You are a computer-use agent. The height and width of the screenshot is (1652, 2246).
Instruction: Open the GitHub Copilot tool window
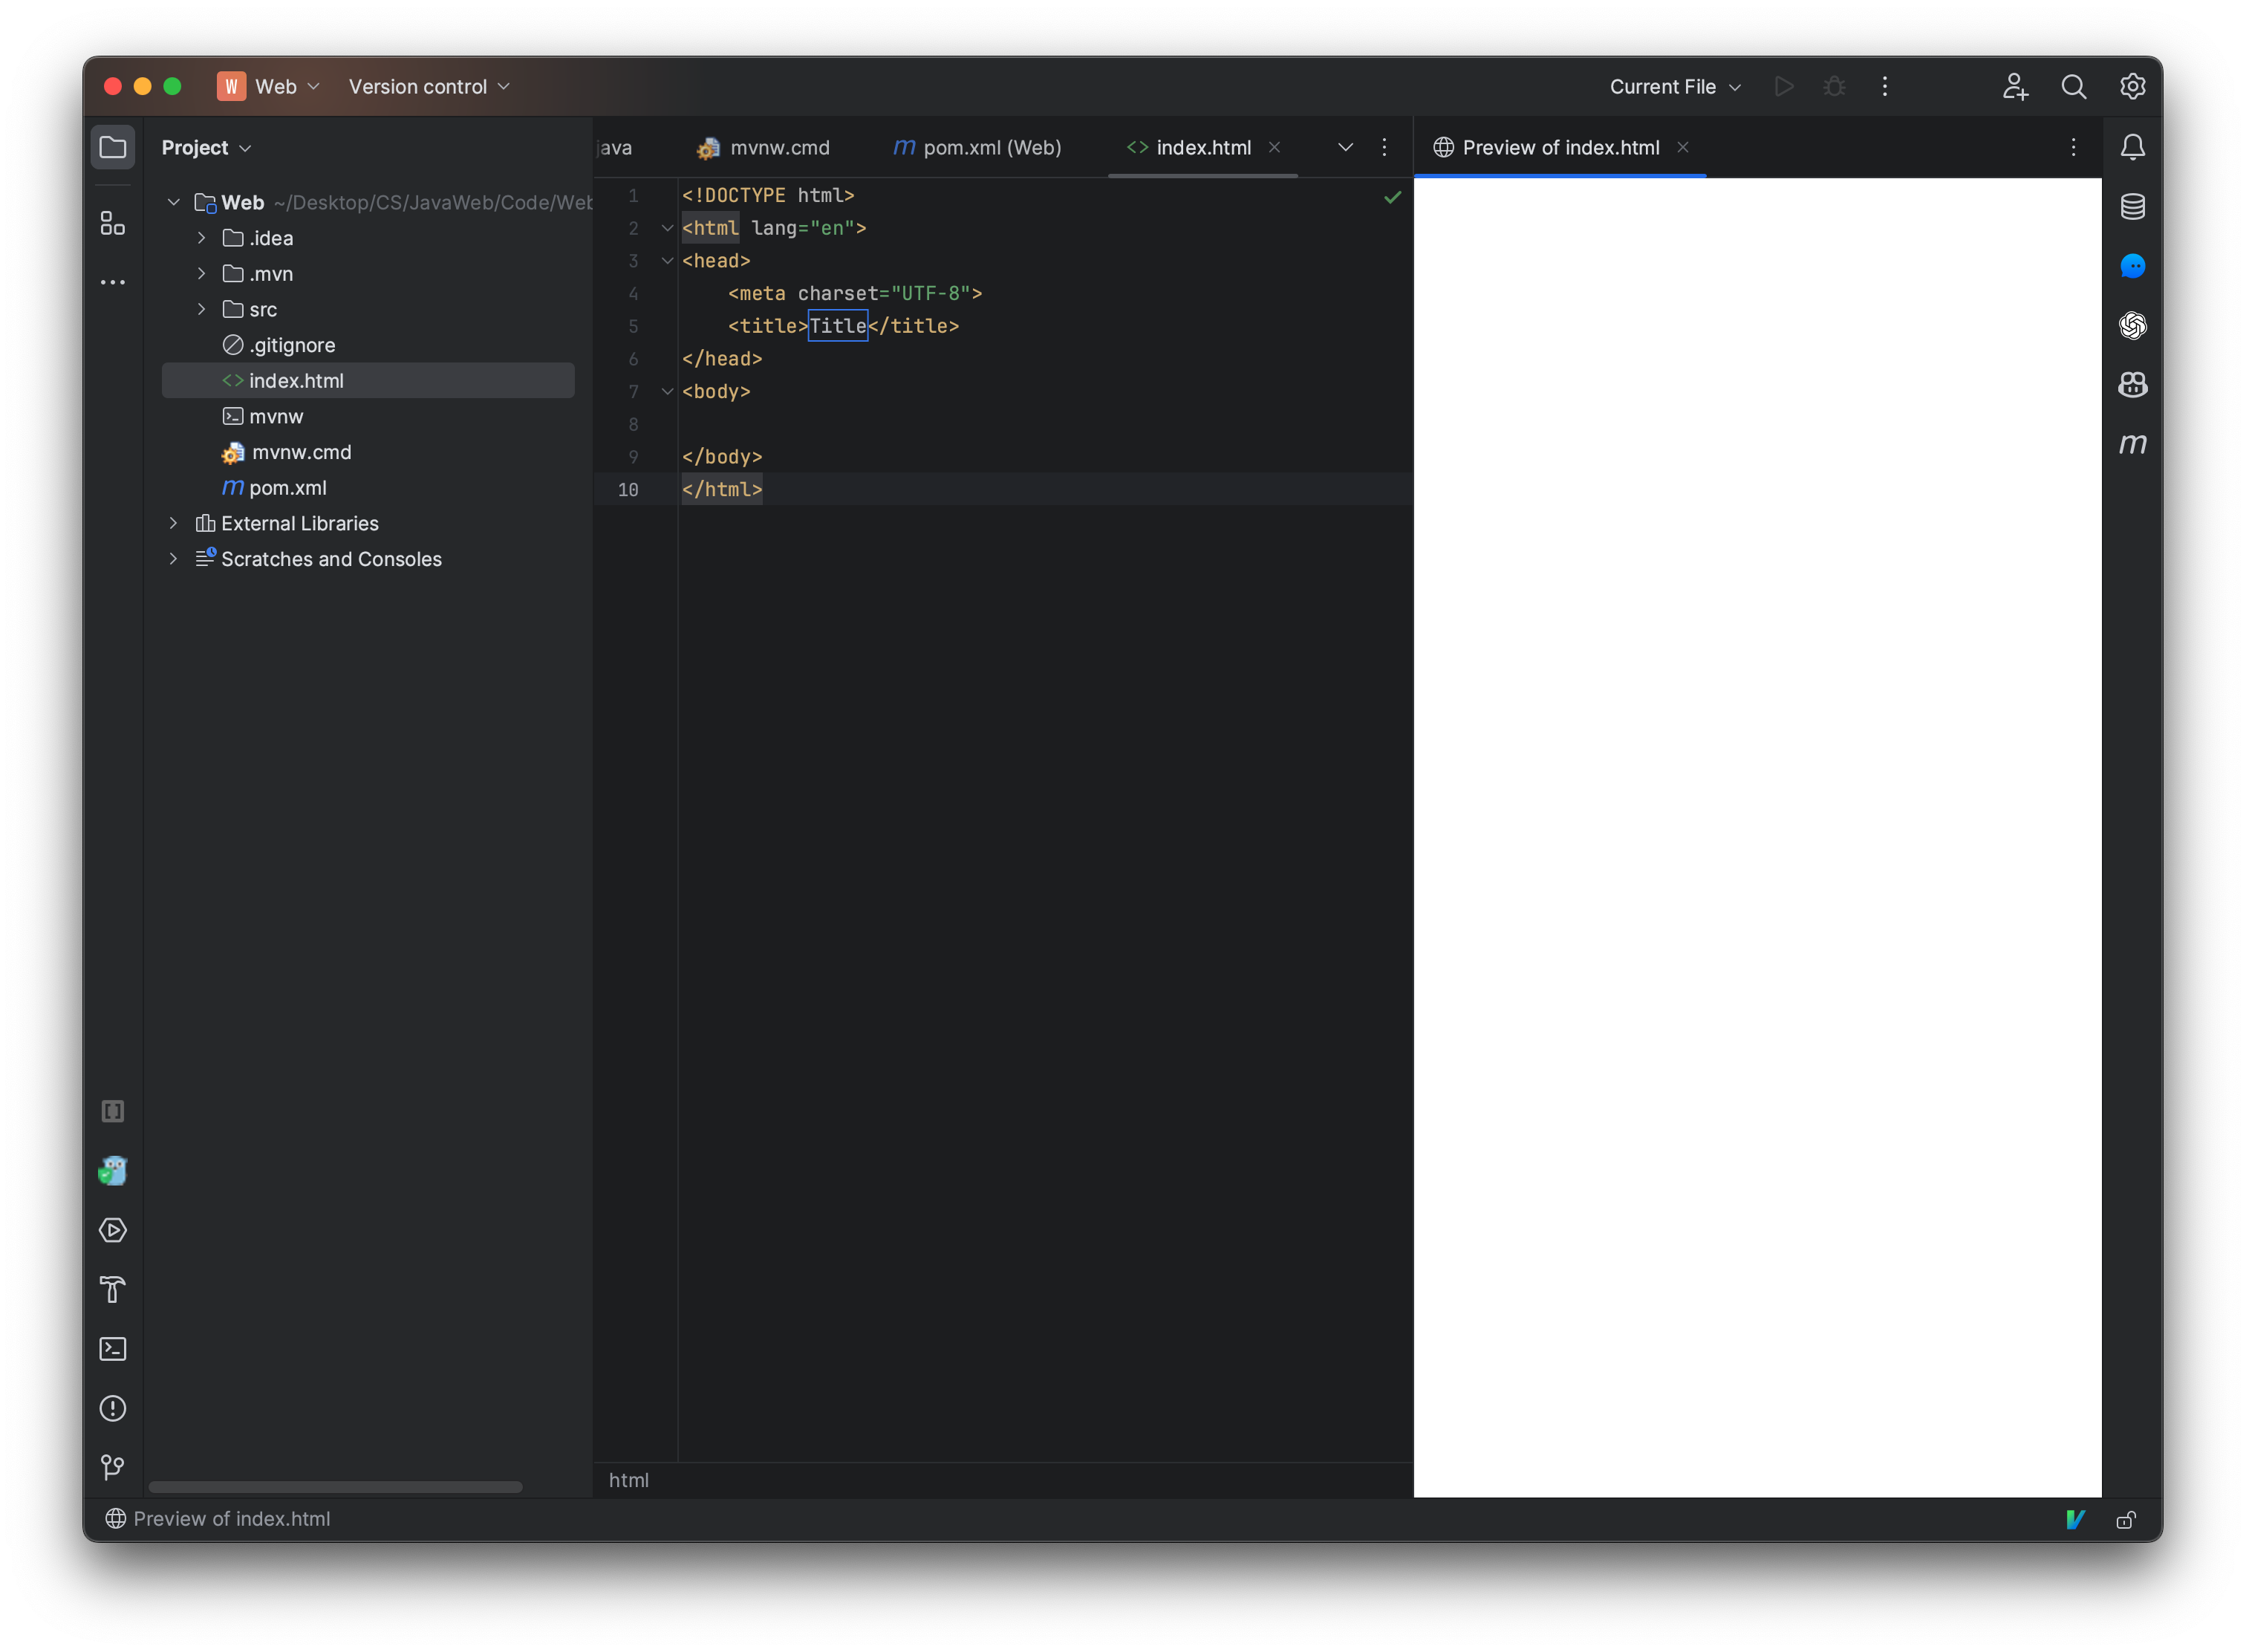point(2133,385)
